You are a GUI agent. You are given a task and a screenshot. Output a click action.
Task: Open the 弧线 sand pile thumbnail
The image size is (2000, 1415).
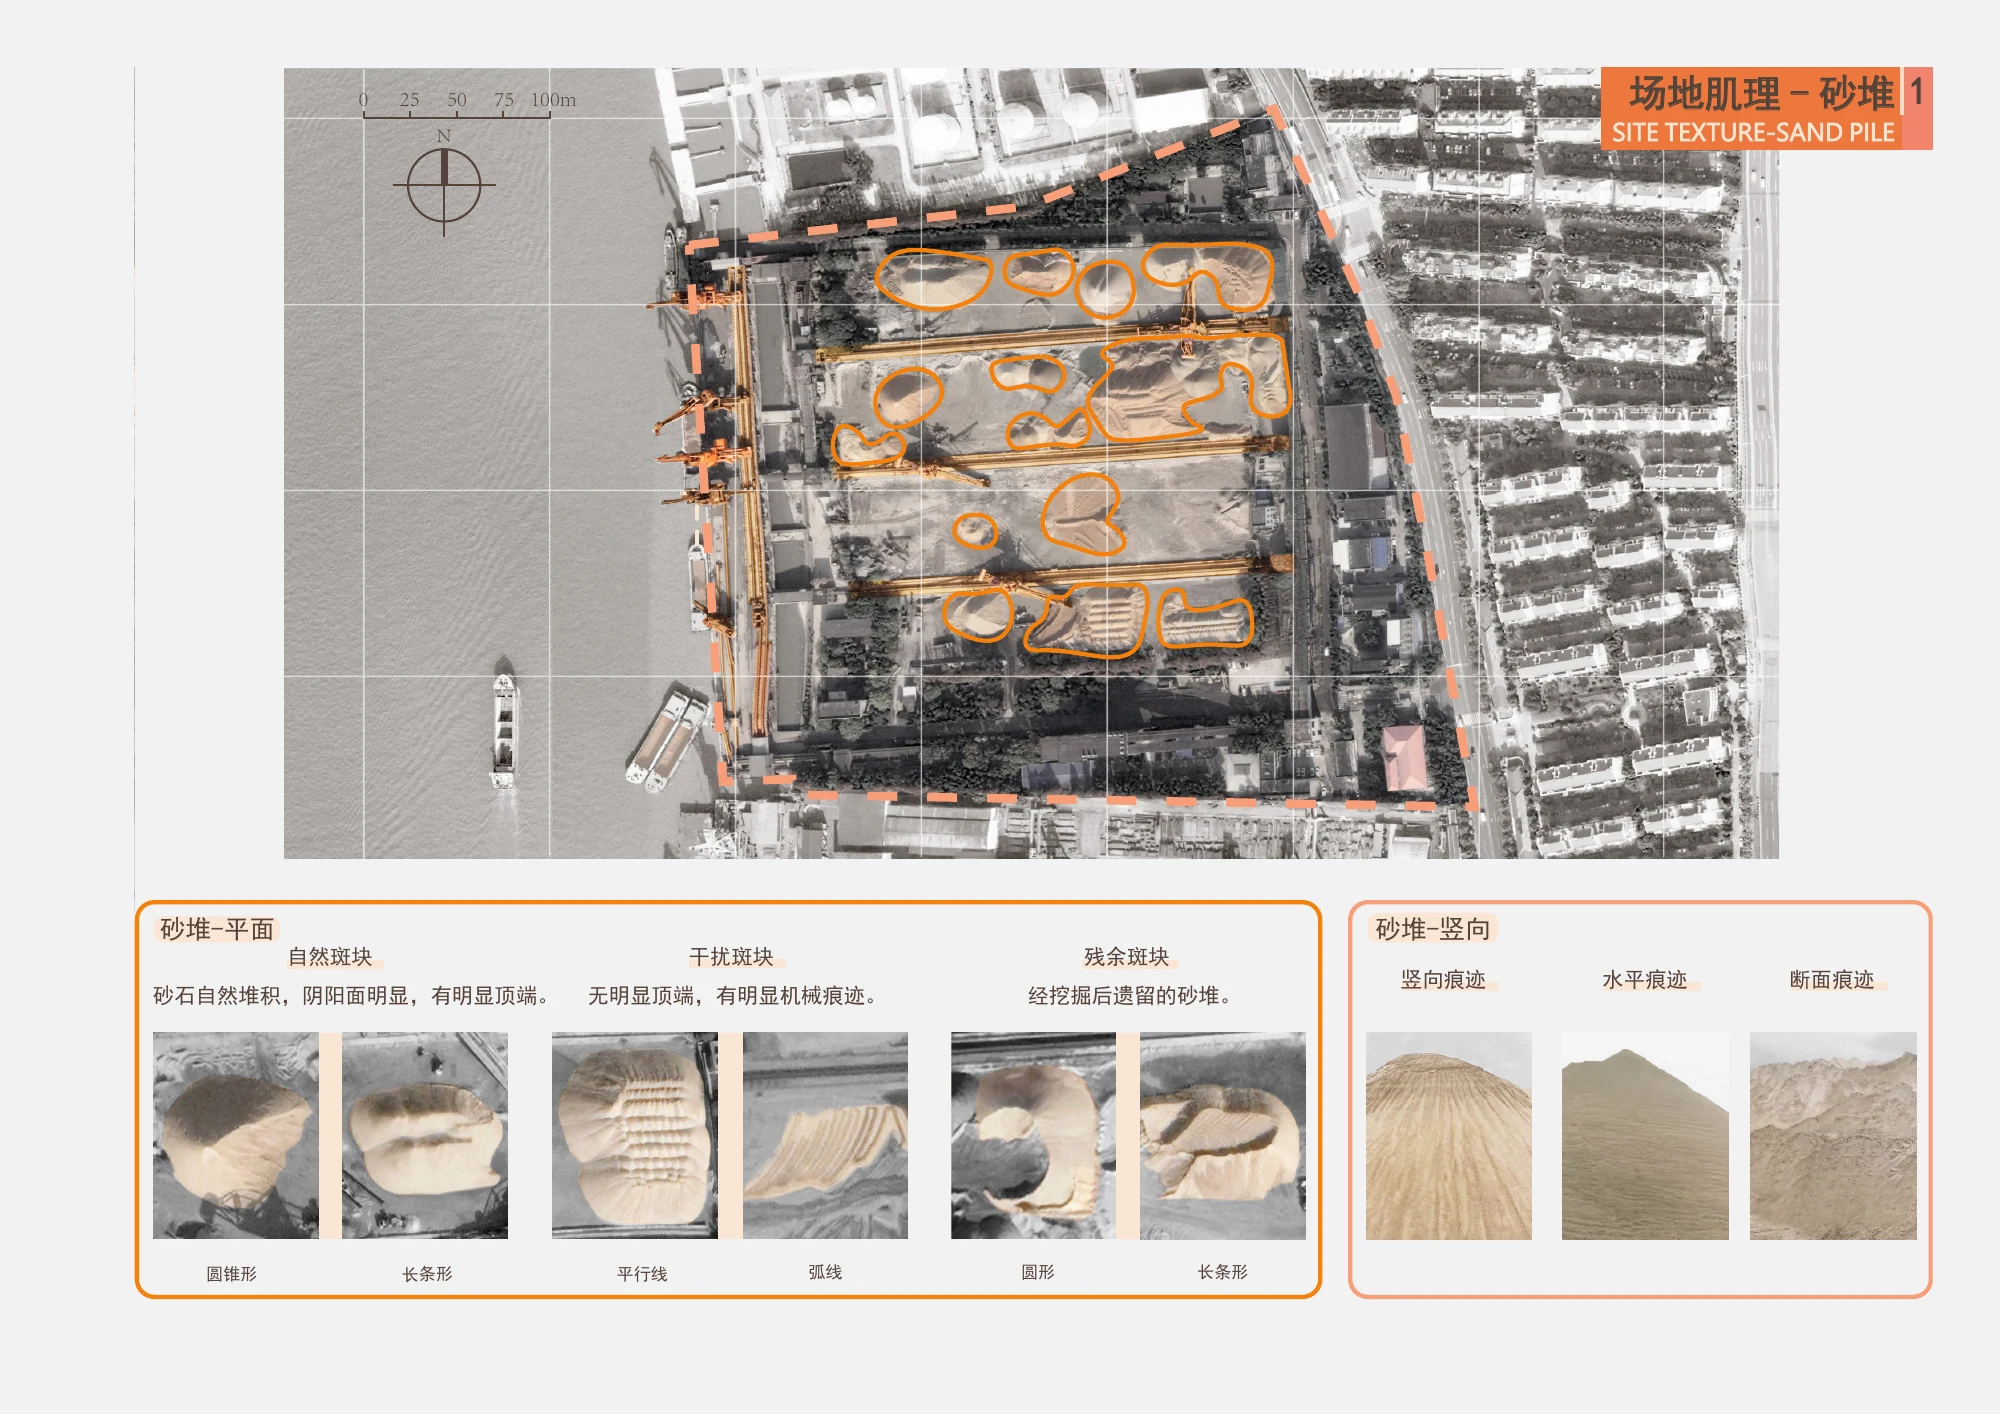coord(825,1136)
